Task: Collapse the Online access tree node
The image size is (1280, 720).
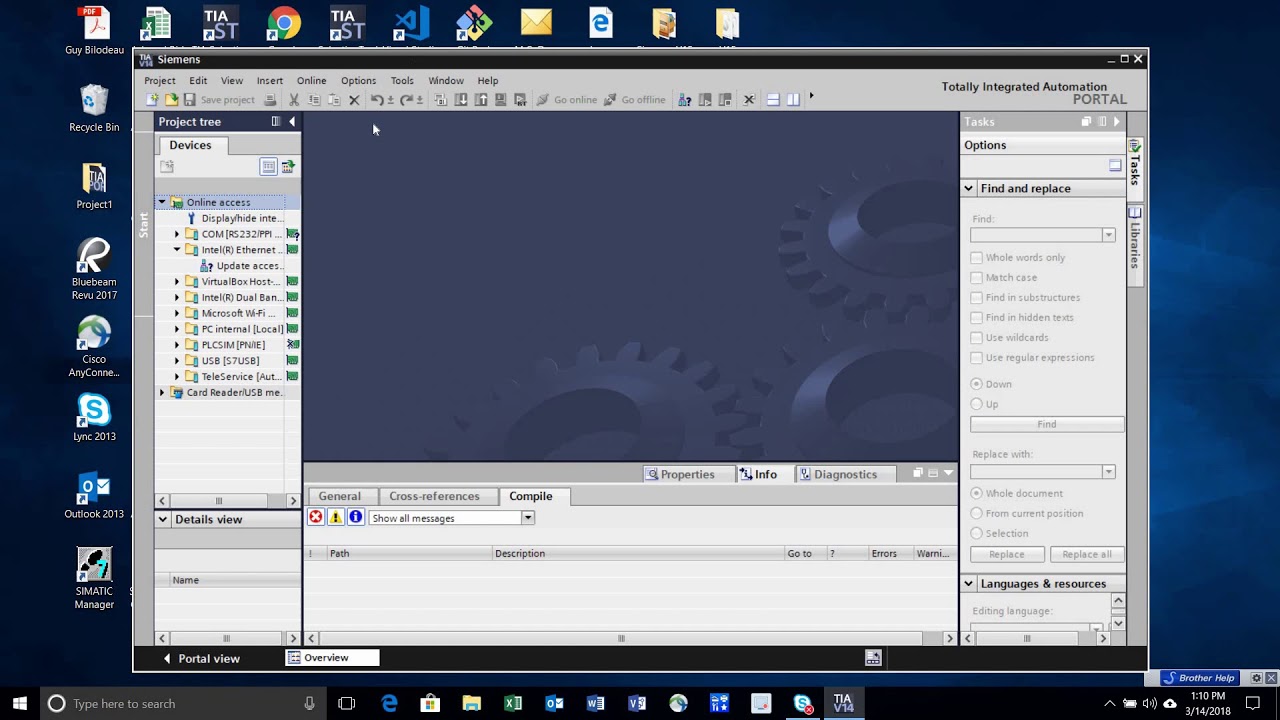Action: click(162, 202)
